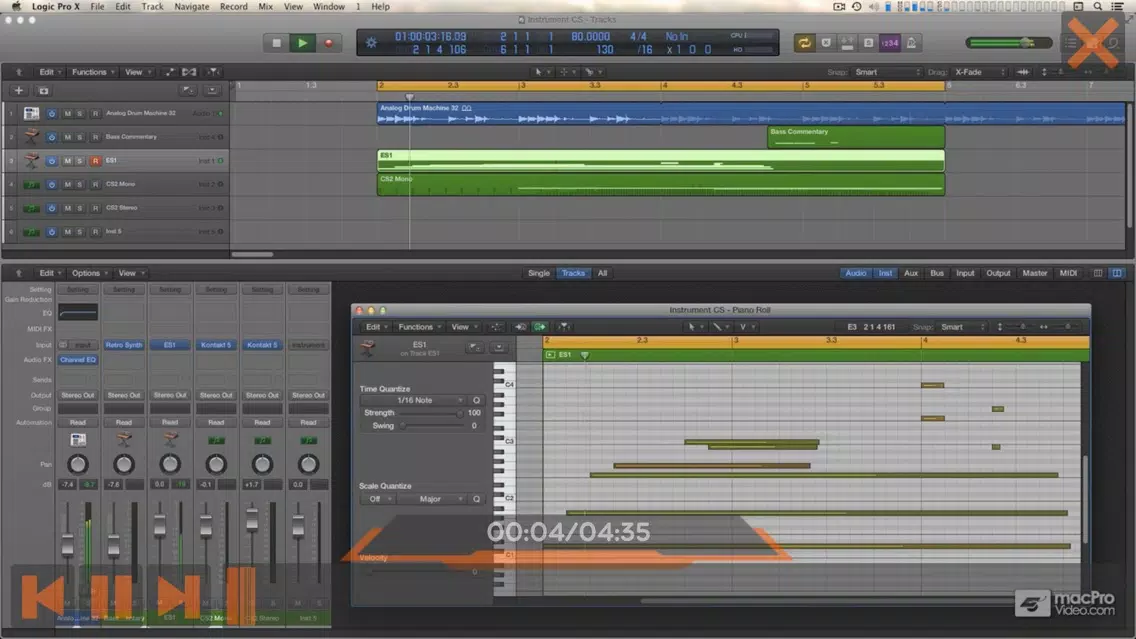Image resolution: width=1136 pixels, height=639 pixels.
Task: Click Retro Synth instrument slot
Action: [x=124, y=345]
